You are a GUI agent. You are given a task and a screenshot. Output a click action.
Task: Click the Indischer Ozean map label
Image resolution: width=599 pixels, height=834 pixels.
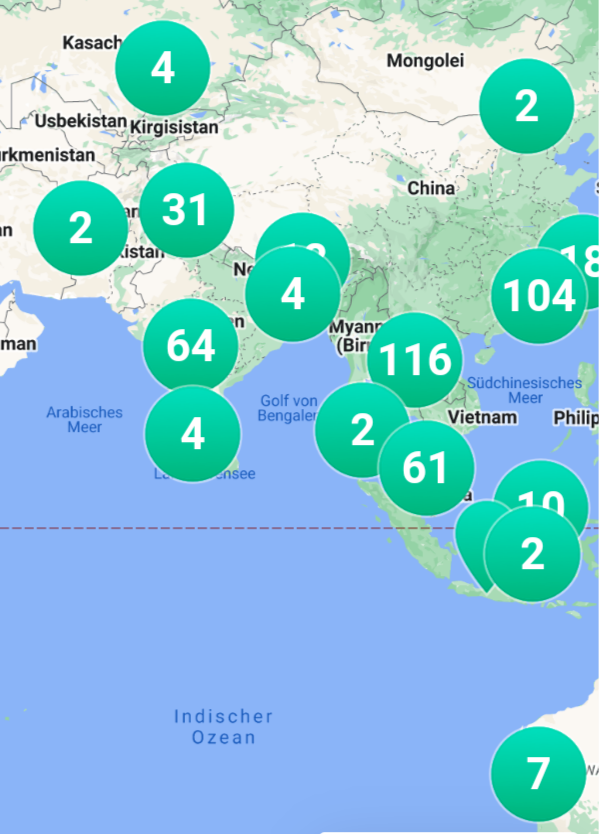223,727
